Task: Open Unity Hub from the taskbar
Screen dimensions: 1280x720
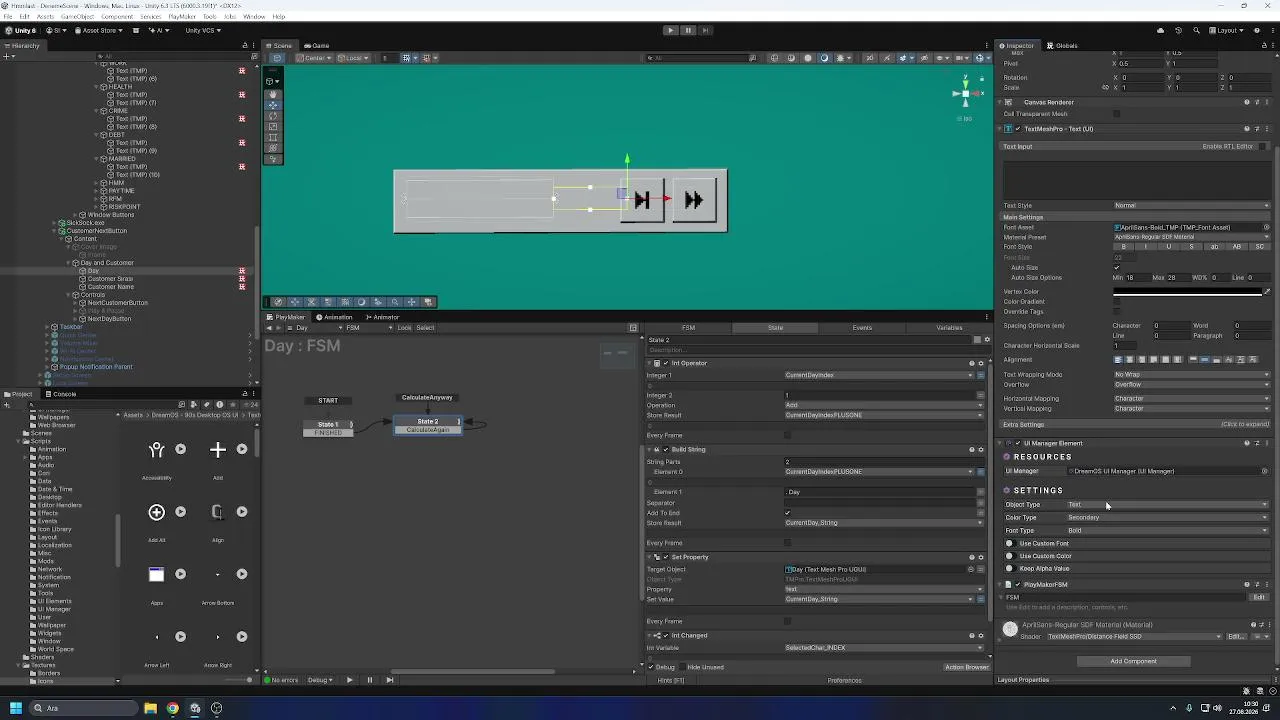Action: [x=194, y=708]
